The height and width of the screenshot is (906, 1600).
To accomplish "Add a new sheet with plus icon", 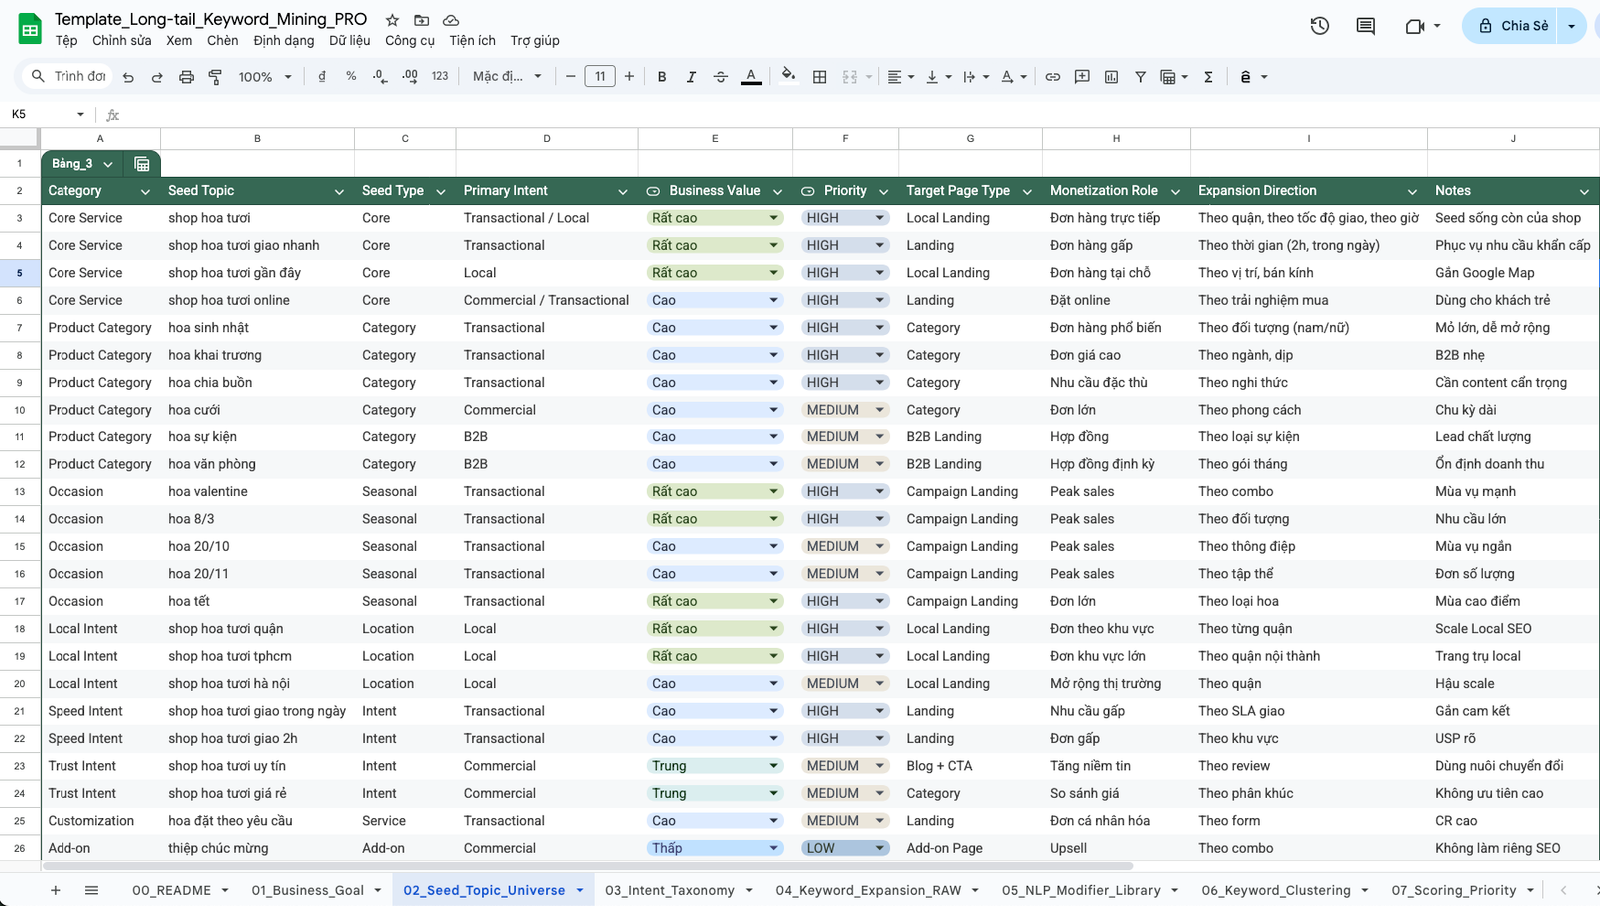I will [x=56, y=890].
